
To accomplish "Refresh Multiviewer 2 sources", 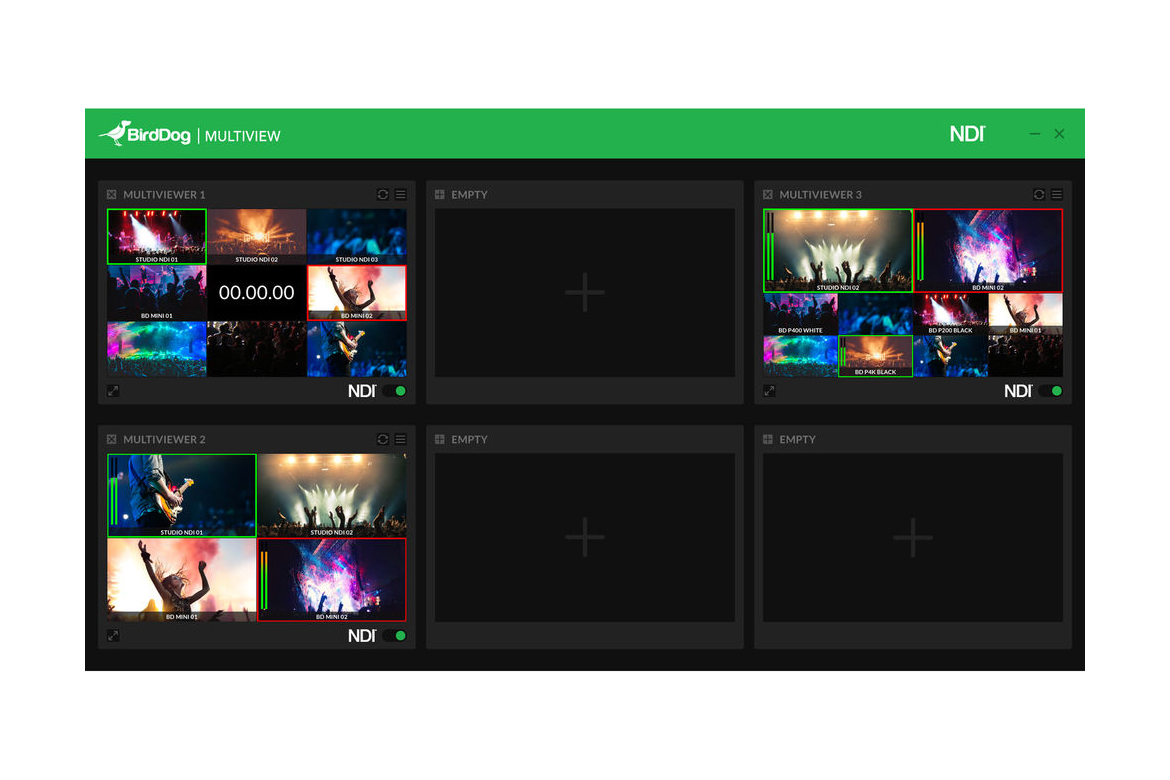I will [x=383, y=439].
